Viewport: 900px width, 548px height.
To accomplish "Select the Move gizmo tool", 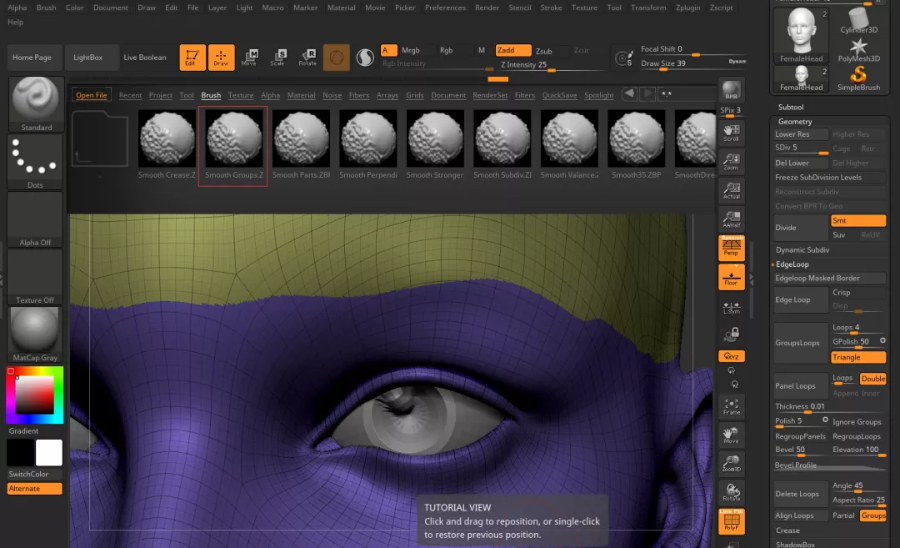I will click(x=250, y=57).
